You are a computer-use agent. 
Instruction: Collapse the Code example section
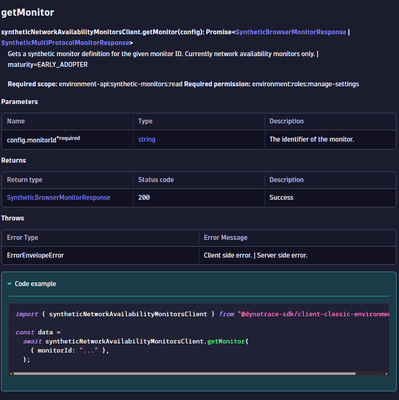click(x=32, y=284)
